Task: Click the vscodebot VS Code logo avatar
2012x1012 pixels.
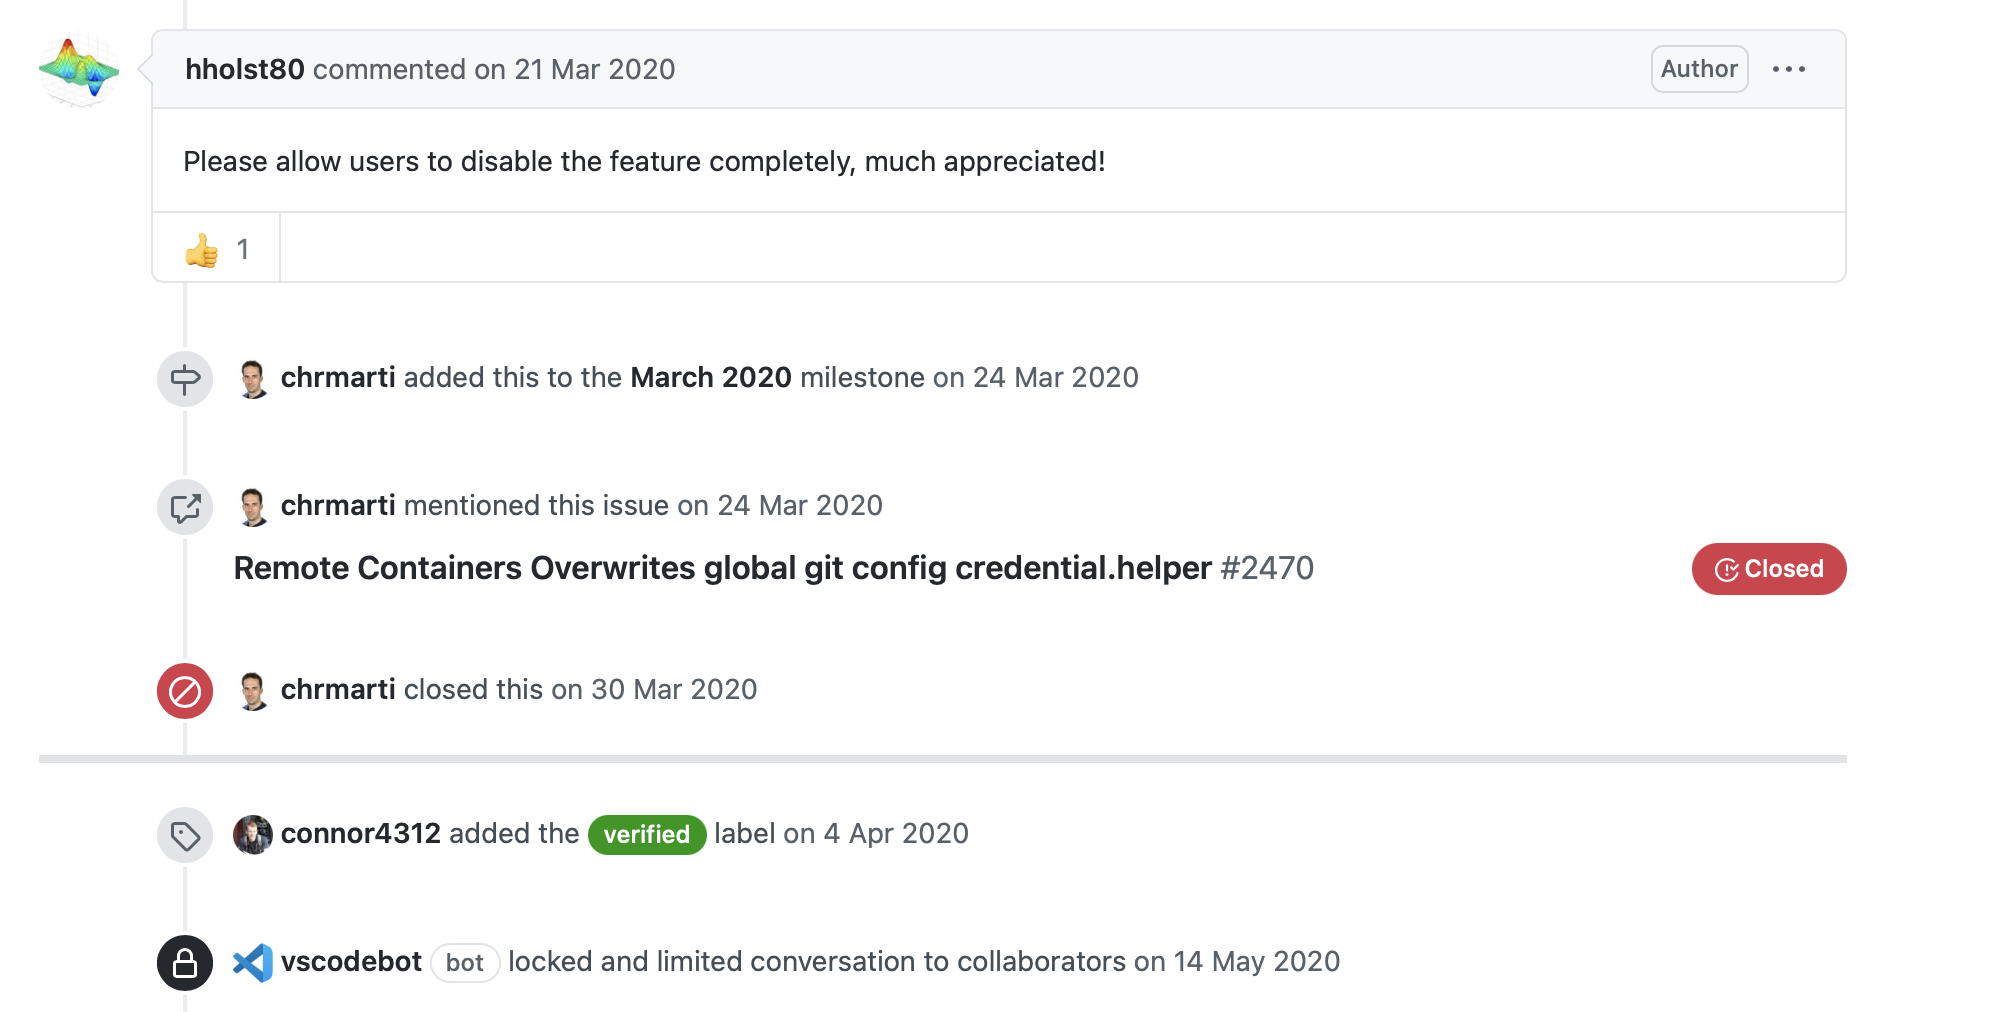Action: [x=253, y=963]
